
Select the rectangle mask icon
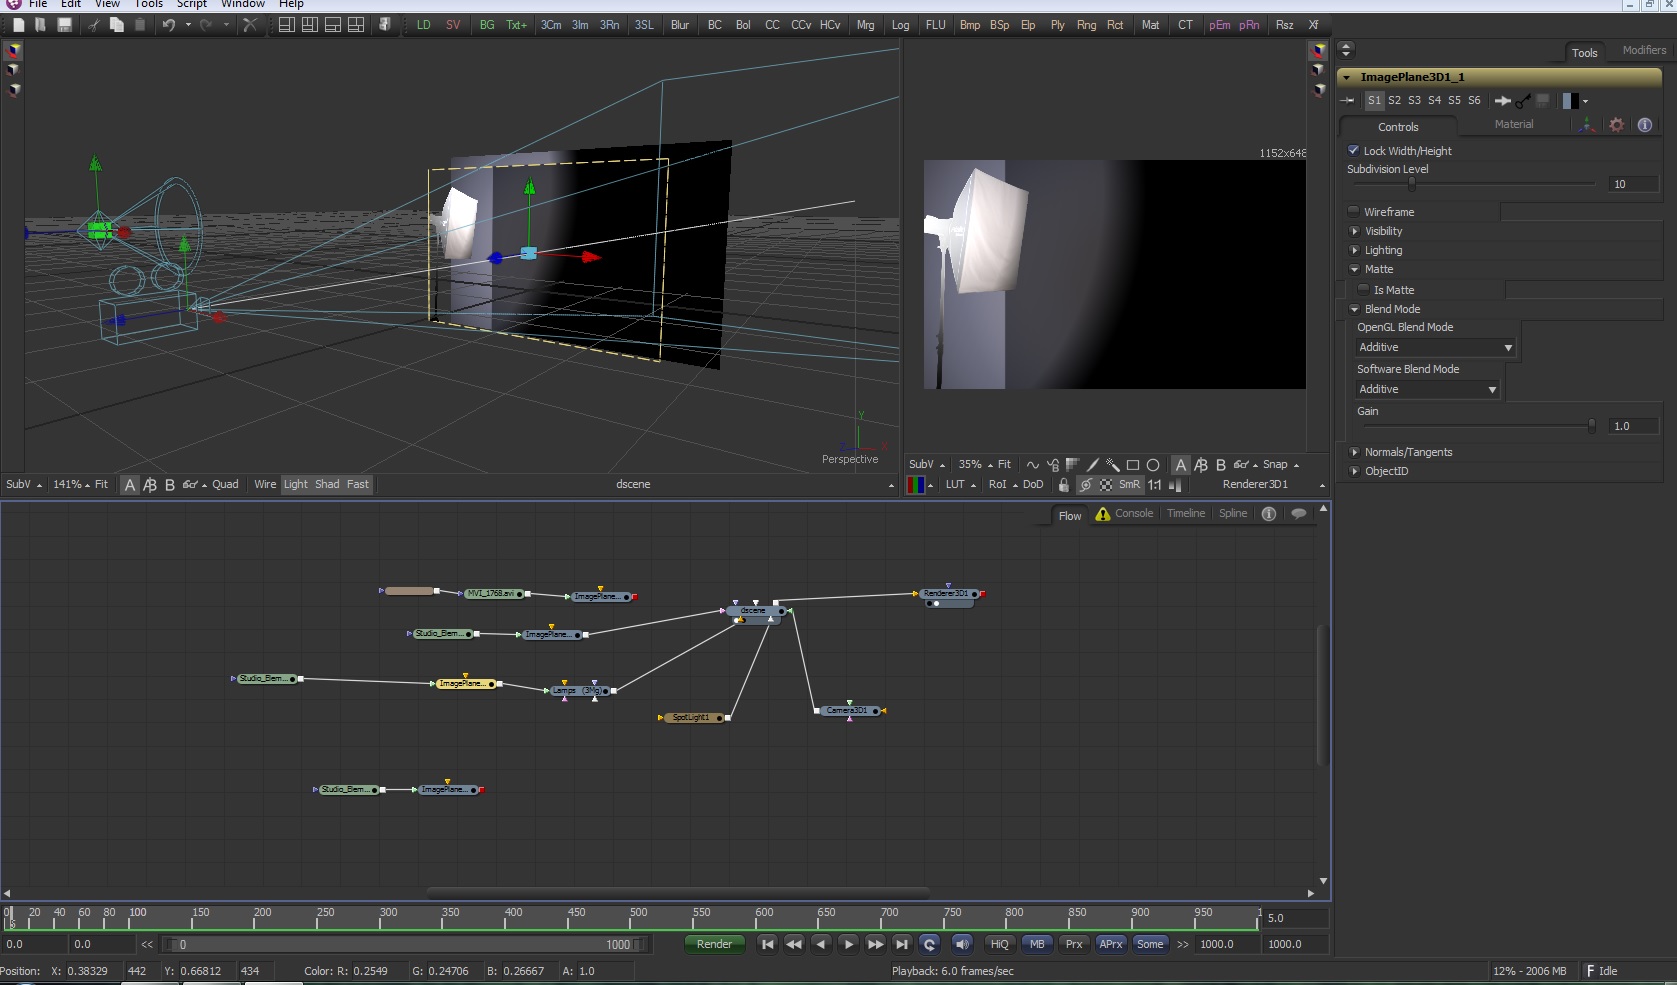tap(1133, 465)
